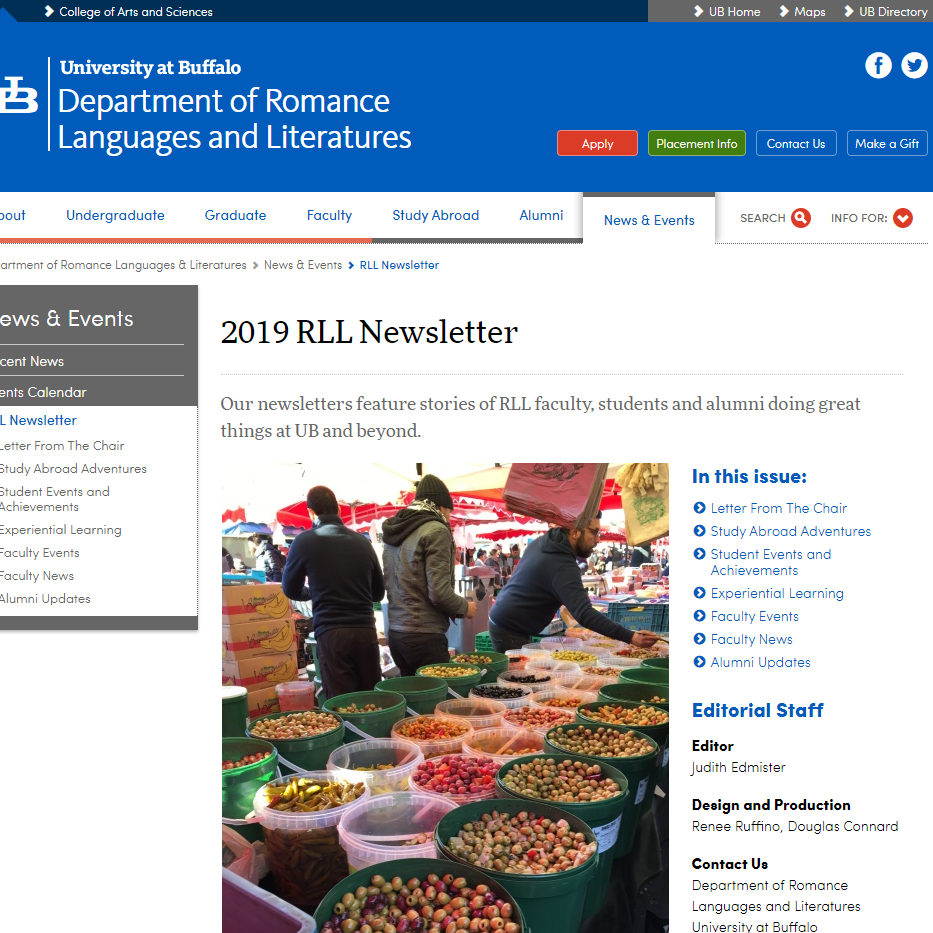Viewport: 933px width, 933px height.
Task: Select Student Events and Achievements in sidebar
Action: (x=55, y=499)
